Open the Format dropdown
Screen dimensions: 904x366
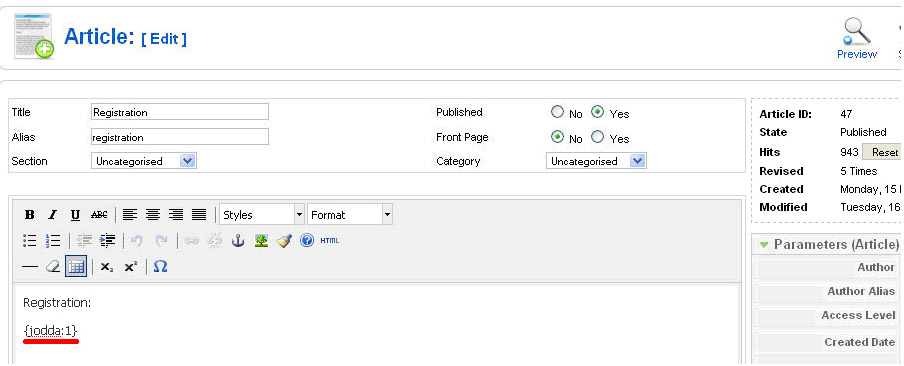tap(350, 215)
